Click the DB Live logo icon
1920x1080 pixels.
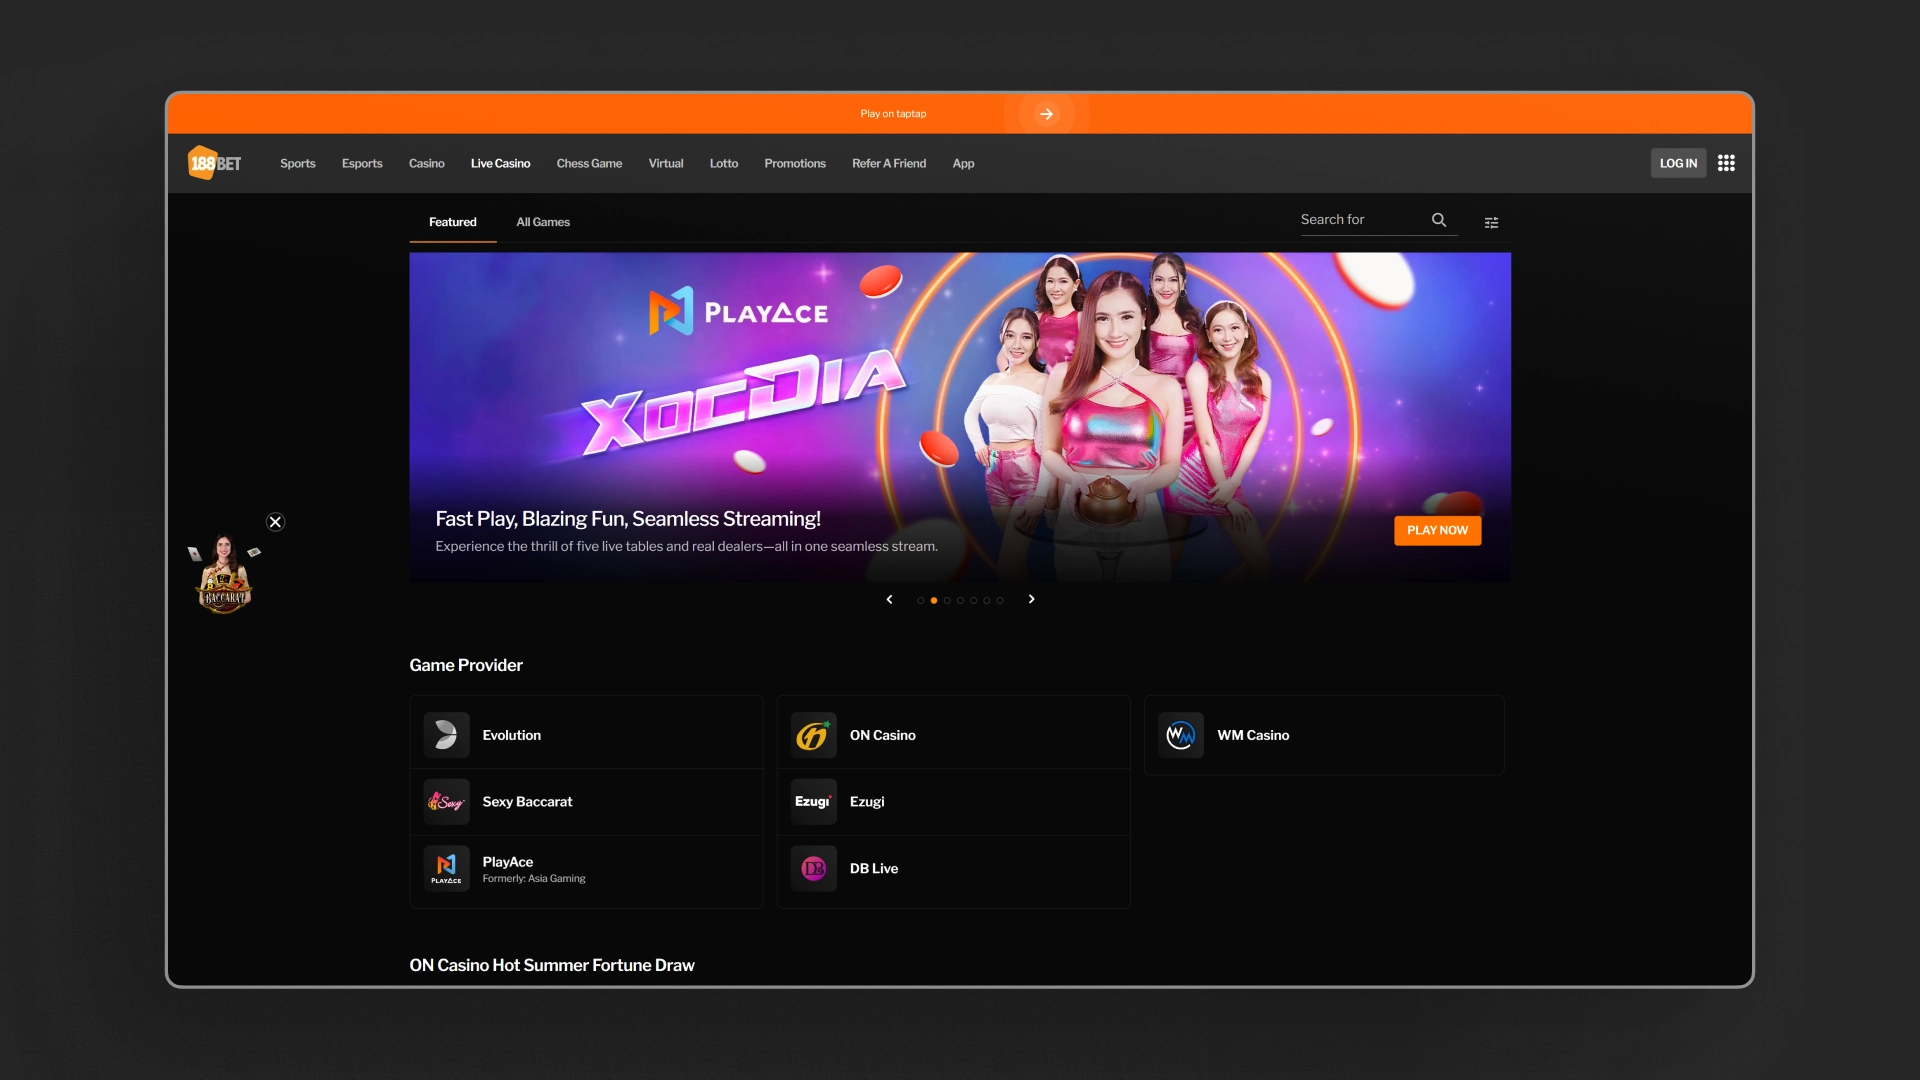813,868
